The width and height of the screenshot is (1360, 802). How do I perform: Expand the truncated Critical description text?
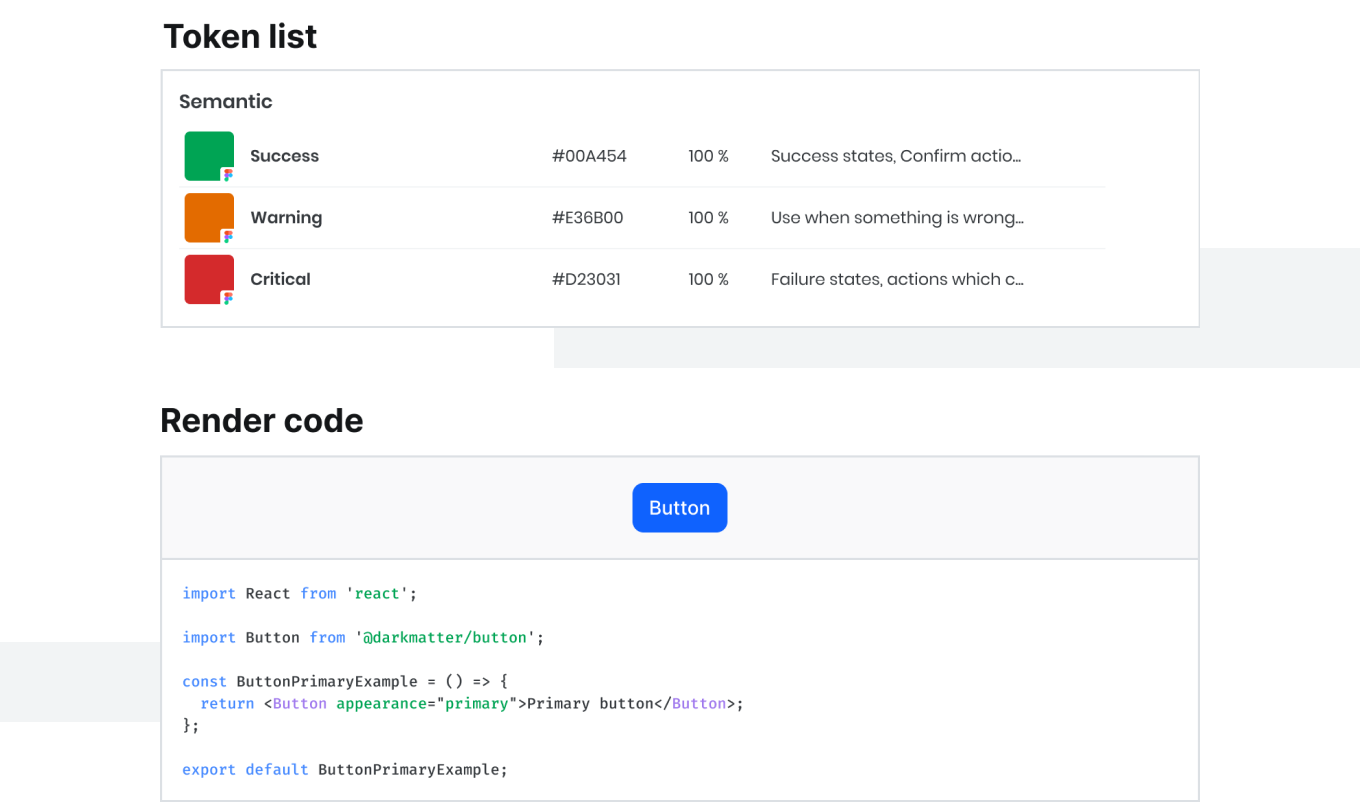click(897, 279)
